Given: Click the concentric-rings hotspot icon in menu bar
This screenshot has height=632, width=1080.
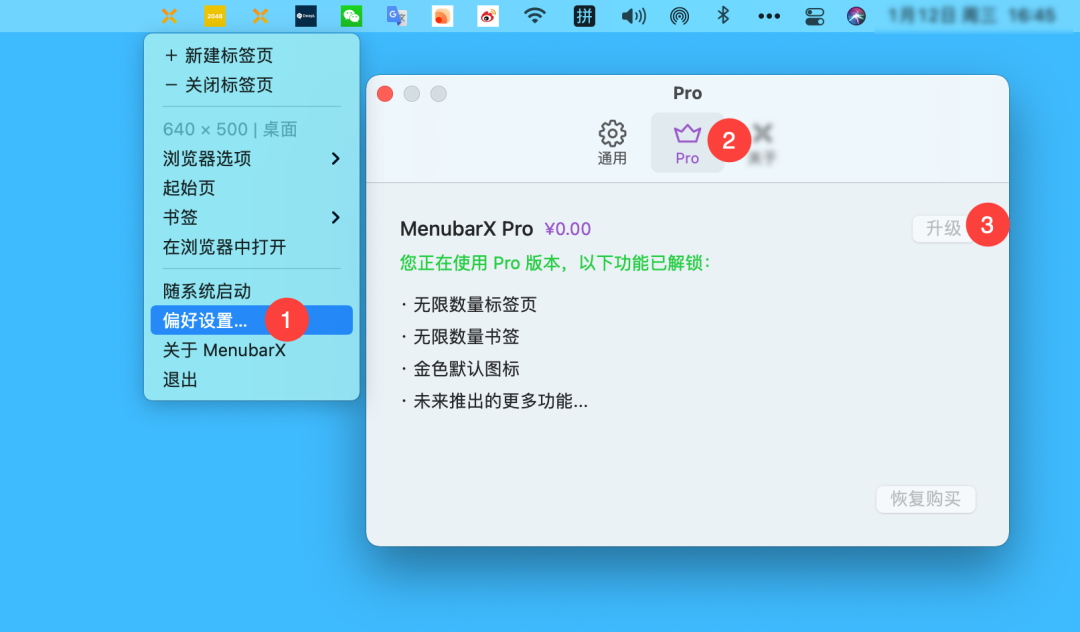Looking at the screenshot, I should pyautogui.click(x=679, y=16).
